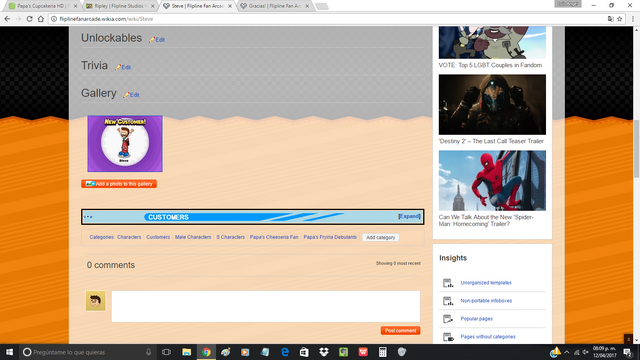Edit the Unlockables section
Viewport: 640px width, 360px height.
click(x=157, y=40)
